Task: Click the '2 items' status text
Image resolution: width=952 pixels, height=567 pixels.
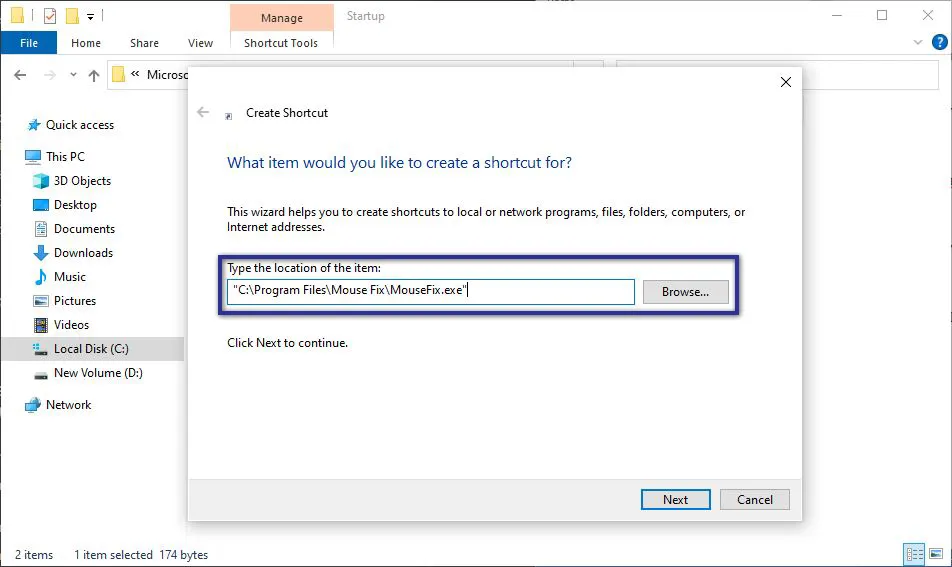Action: [34, 555]
